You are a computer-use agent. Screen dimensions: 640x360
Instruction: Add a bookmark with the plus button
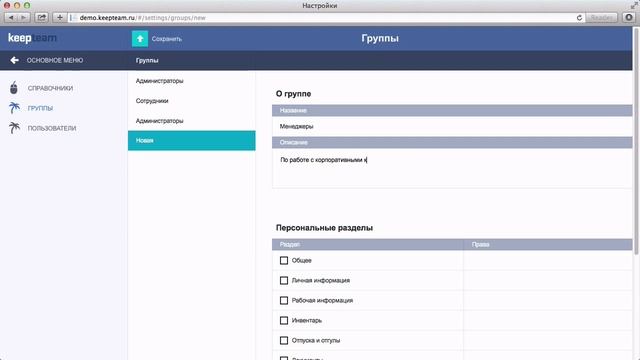tap(60, 18)
